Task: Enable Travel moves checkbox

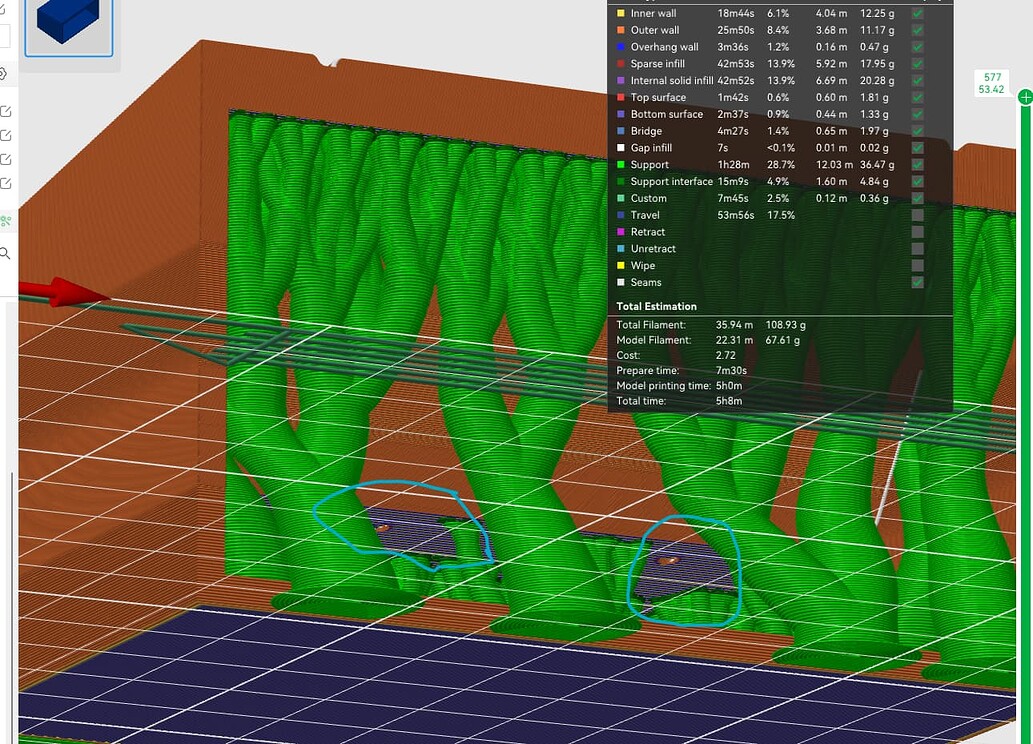Action: pyautogui.click(x=917, y=215)
